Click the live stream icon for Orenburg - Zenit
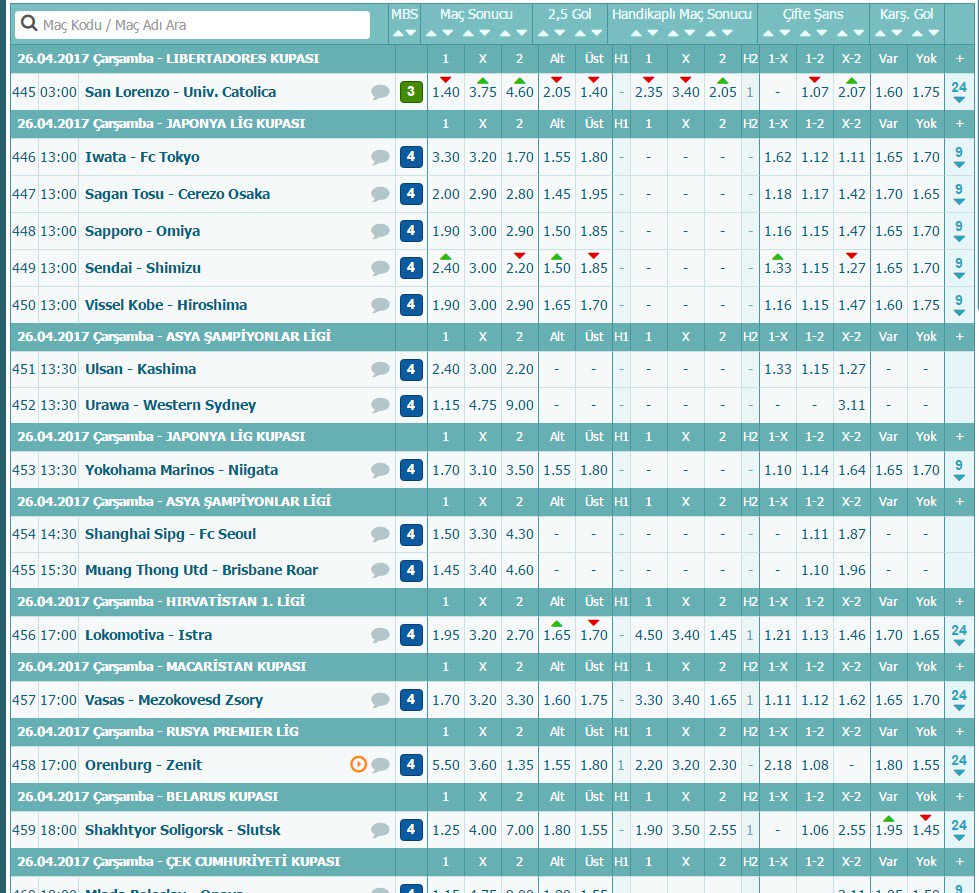 tap(358, 764)
